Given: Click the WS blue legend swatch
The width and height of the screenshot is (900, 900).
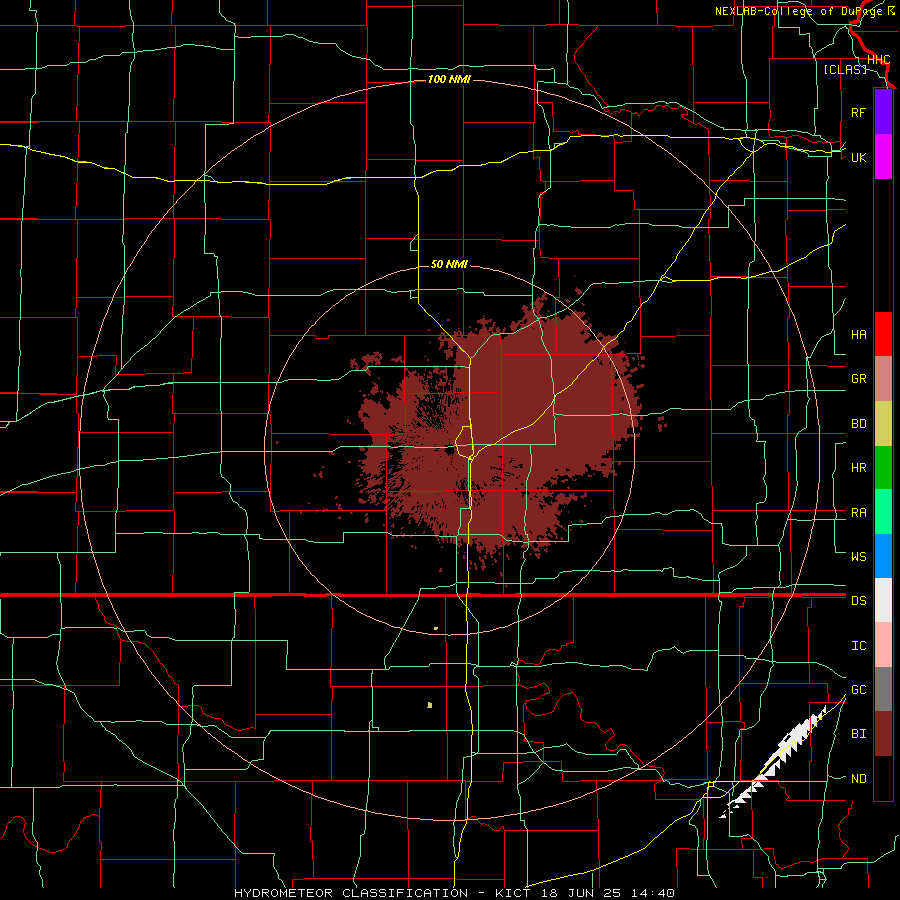Looking at the screenshot, I should point(883,556).
